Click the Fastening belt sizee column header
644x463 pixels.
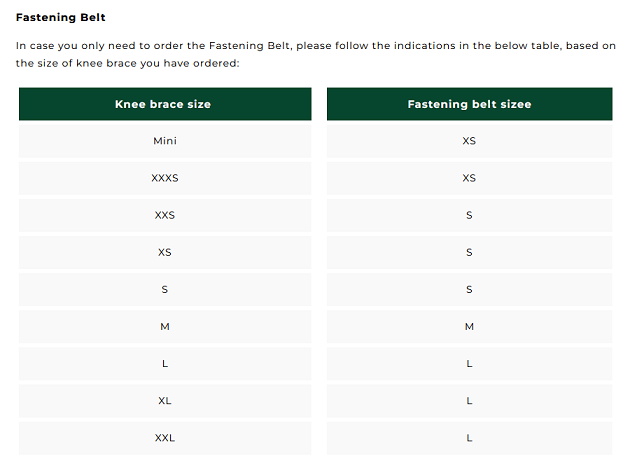point(469,104)
